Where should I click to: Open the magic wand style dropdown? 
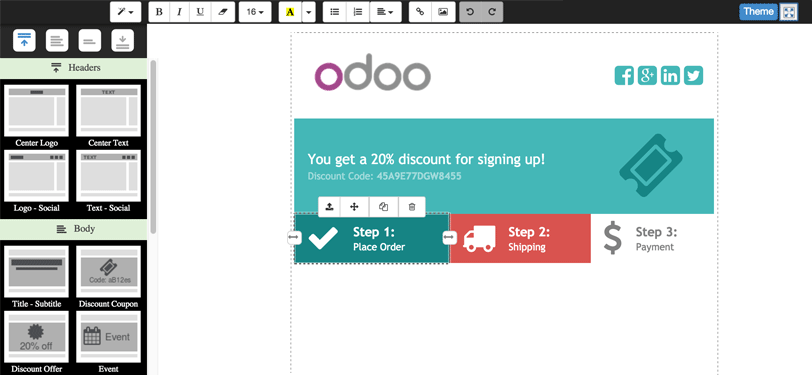pos(126,12)
